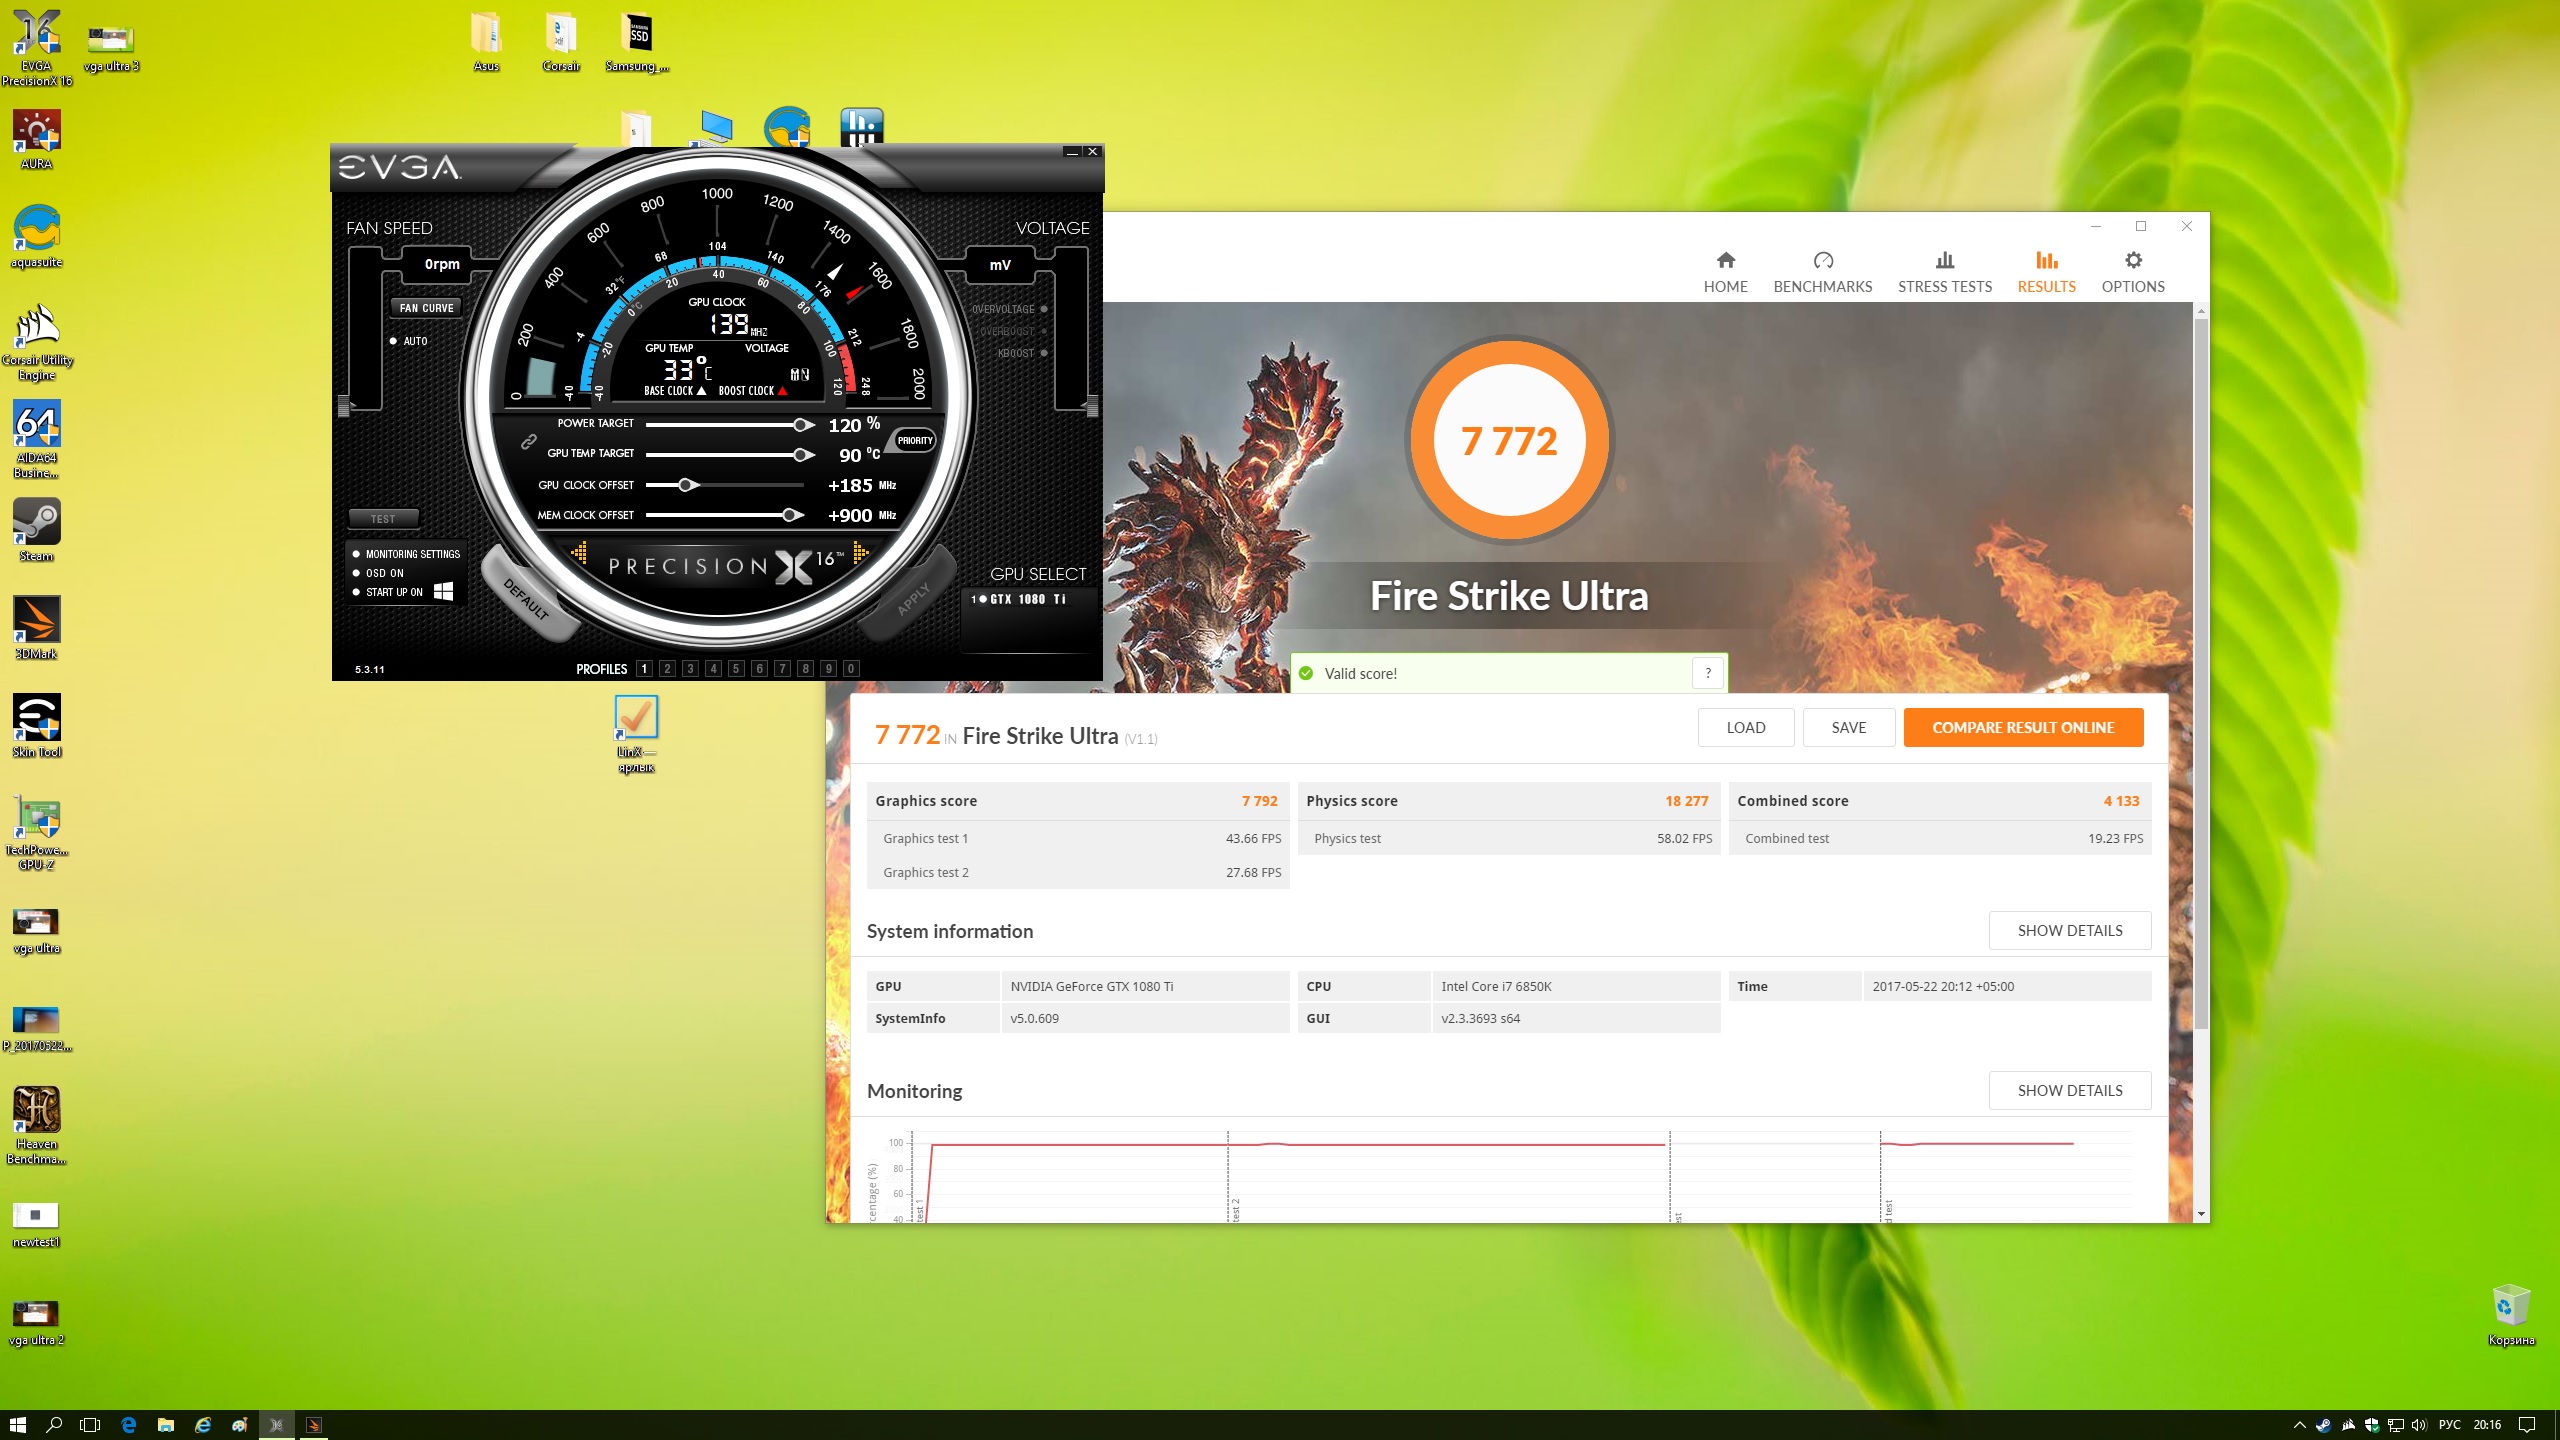The image size is (2560, 1440).
Task: Click the link icon between target sliders
Action: [x=529, y=441]
